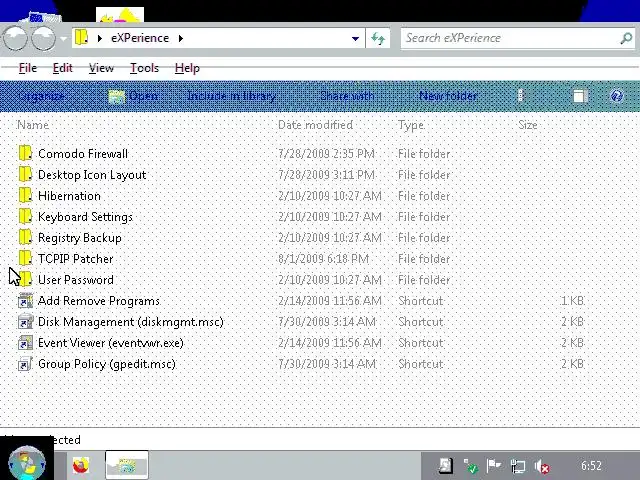This screenshot has height=480, width=640.
Task: Click the muted volume speaker icon
Action: click(542, 466)
